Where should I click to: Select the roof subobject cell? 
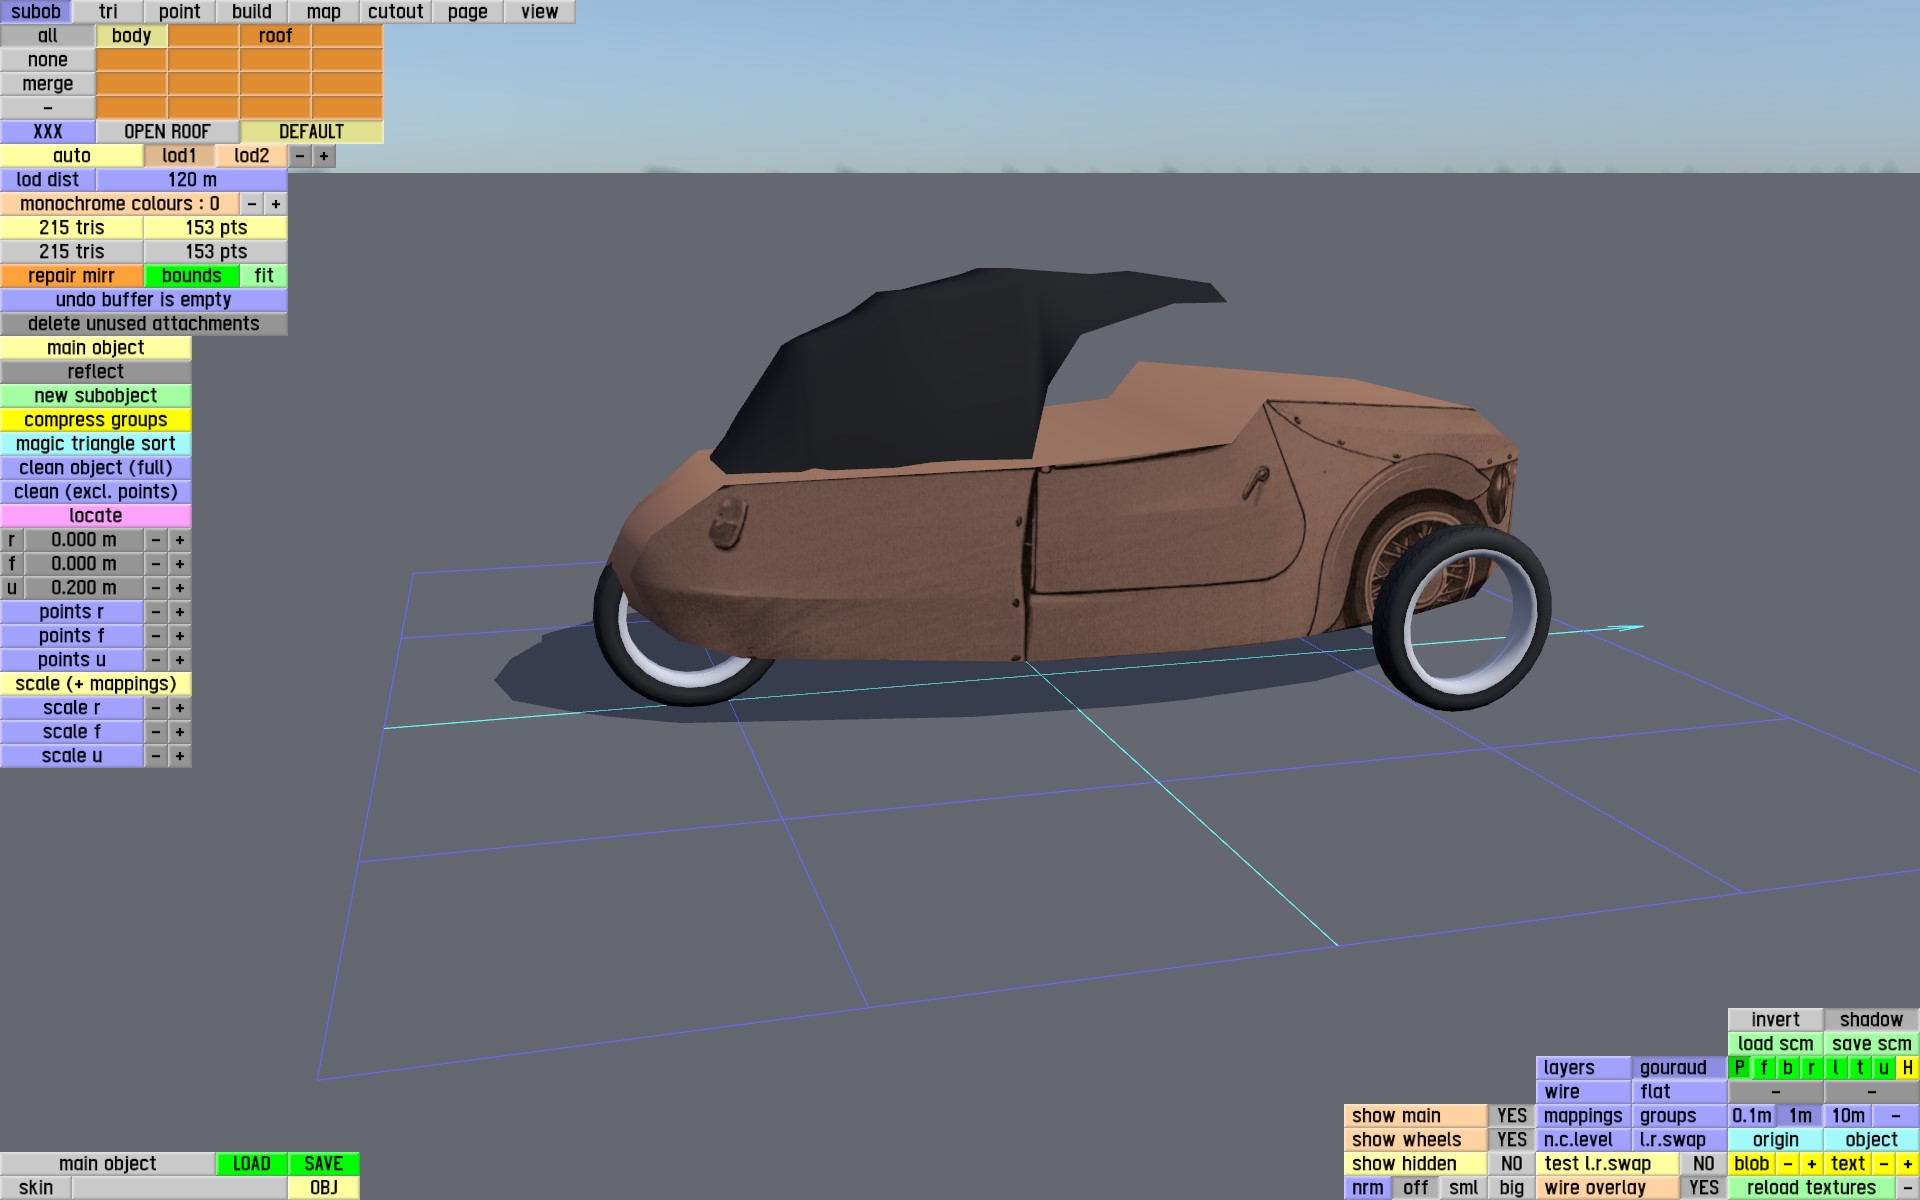tap(275, 36)
